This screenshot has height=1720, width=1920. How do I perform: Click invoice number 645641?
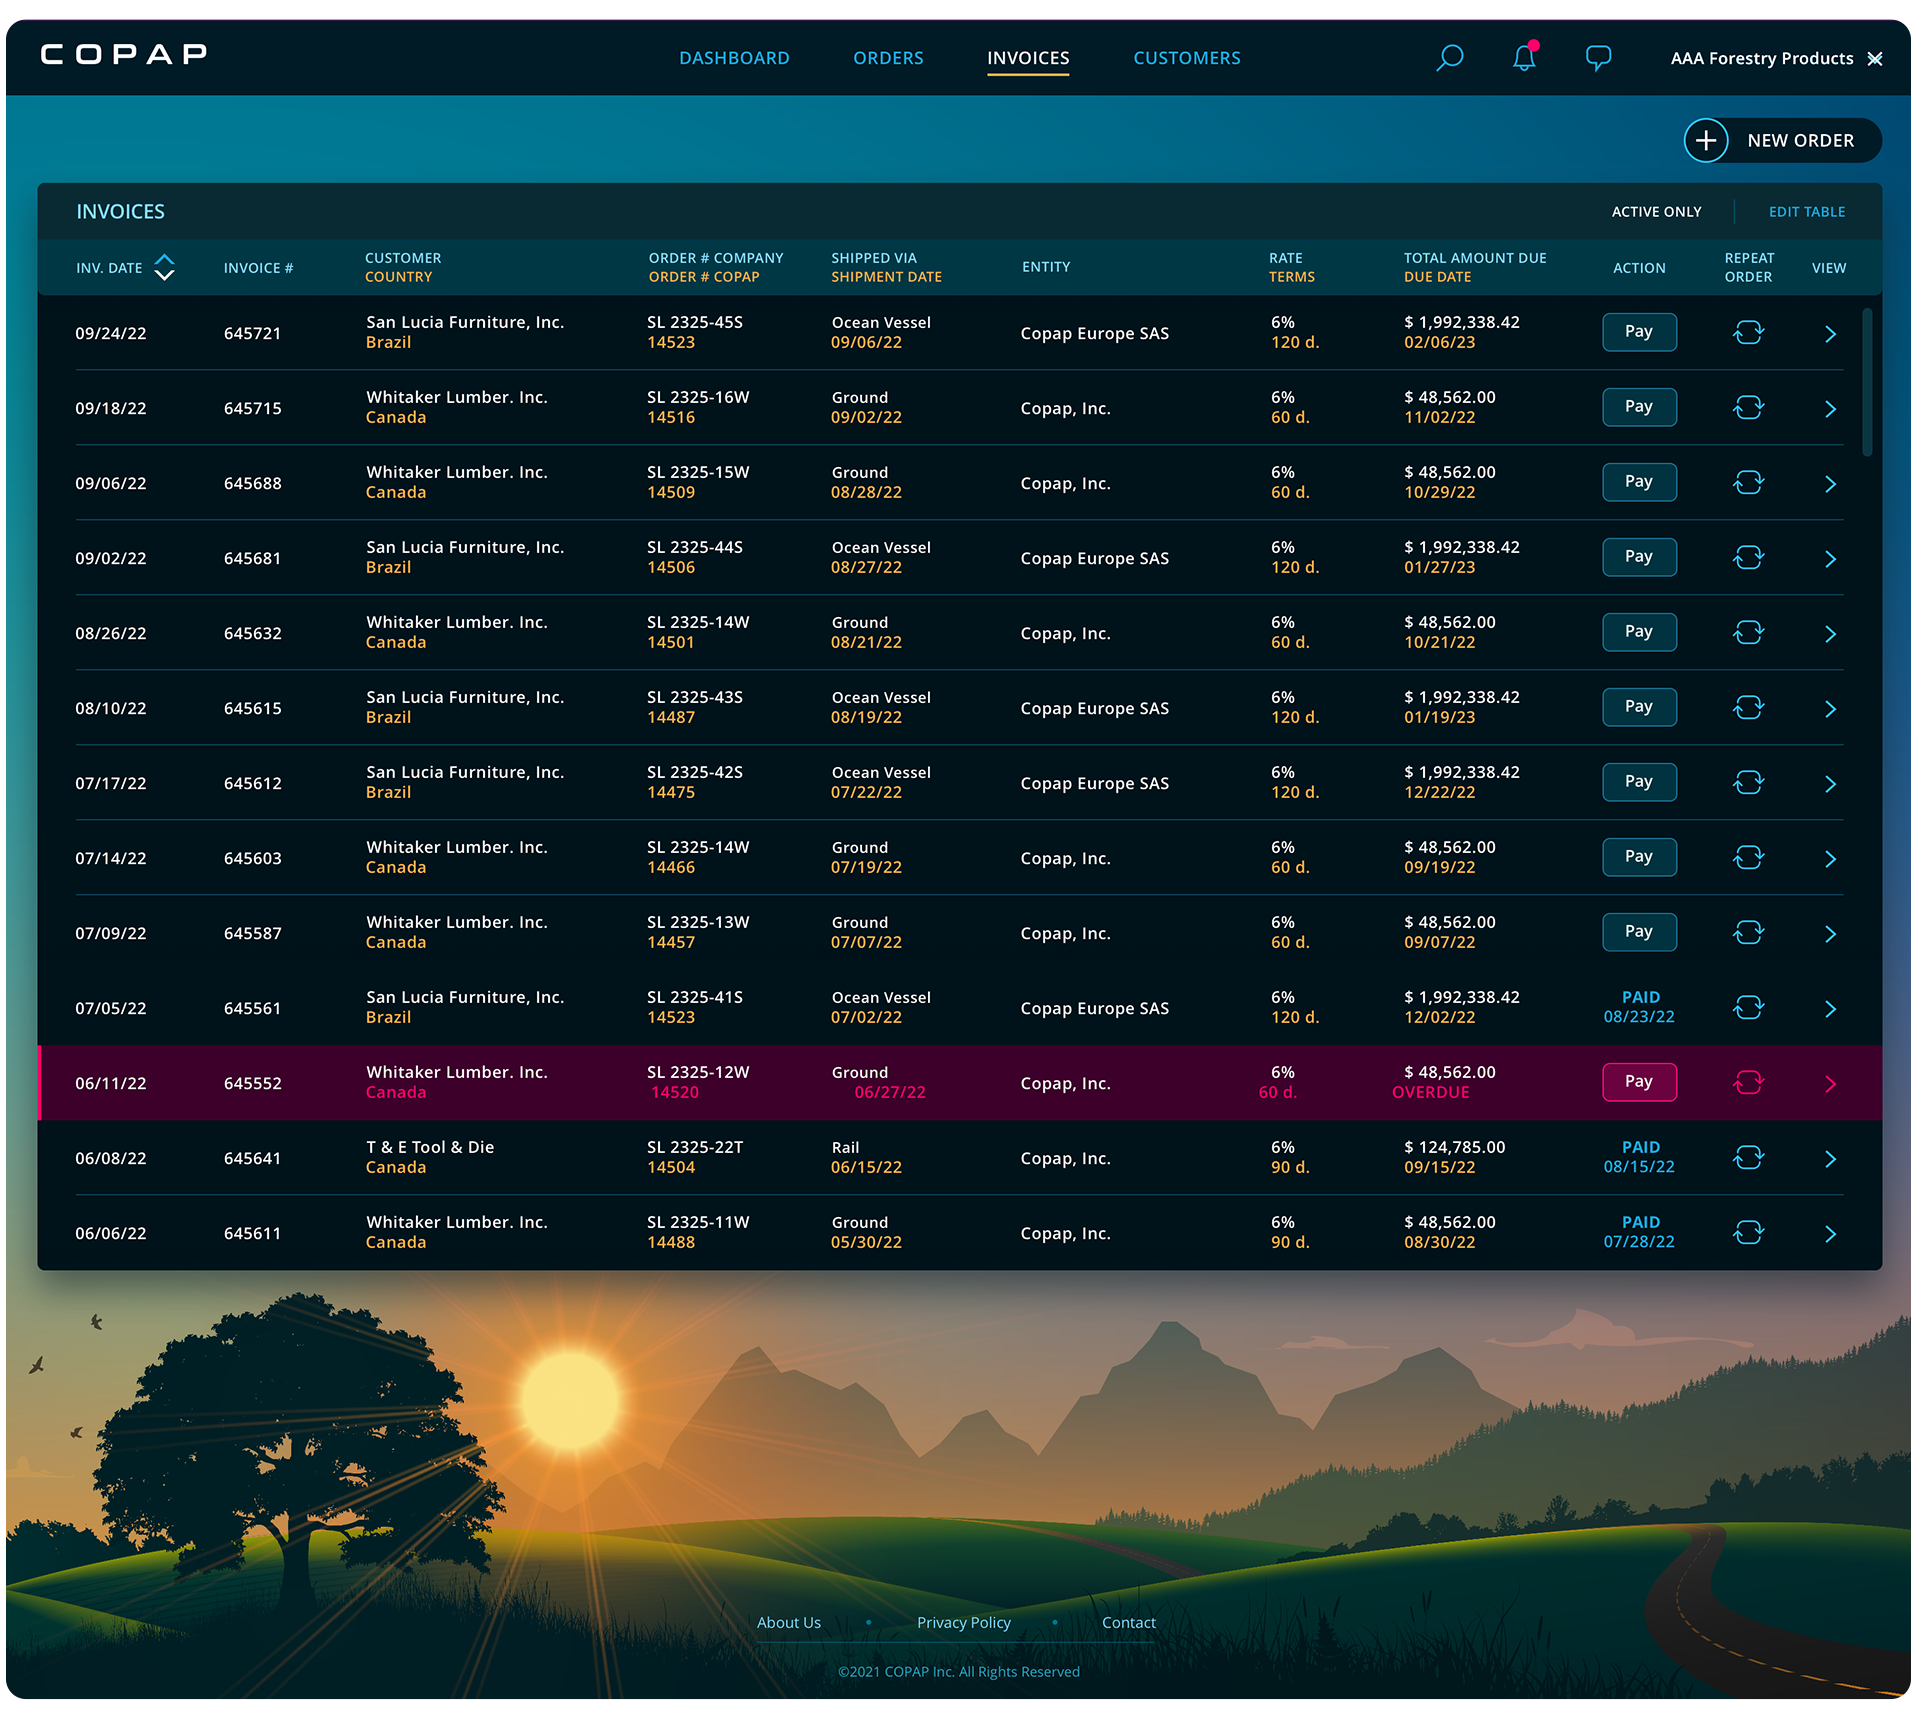pos(252,1158)
